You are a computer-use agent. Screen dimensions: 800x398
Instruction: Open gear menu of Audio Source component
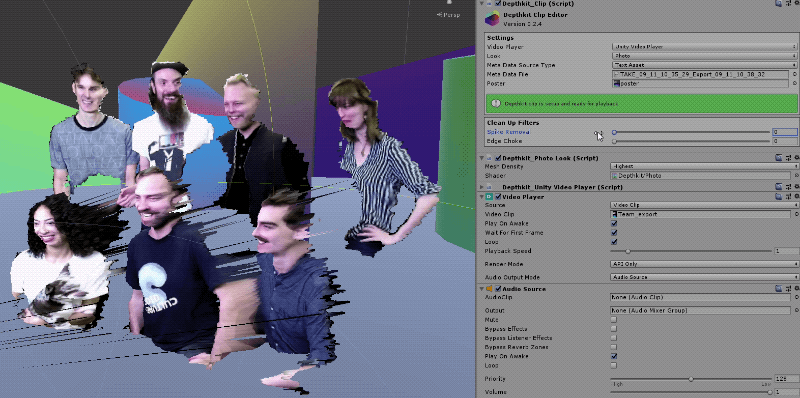coord(797,289)
